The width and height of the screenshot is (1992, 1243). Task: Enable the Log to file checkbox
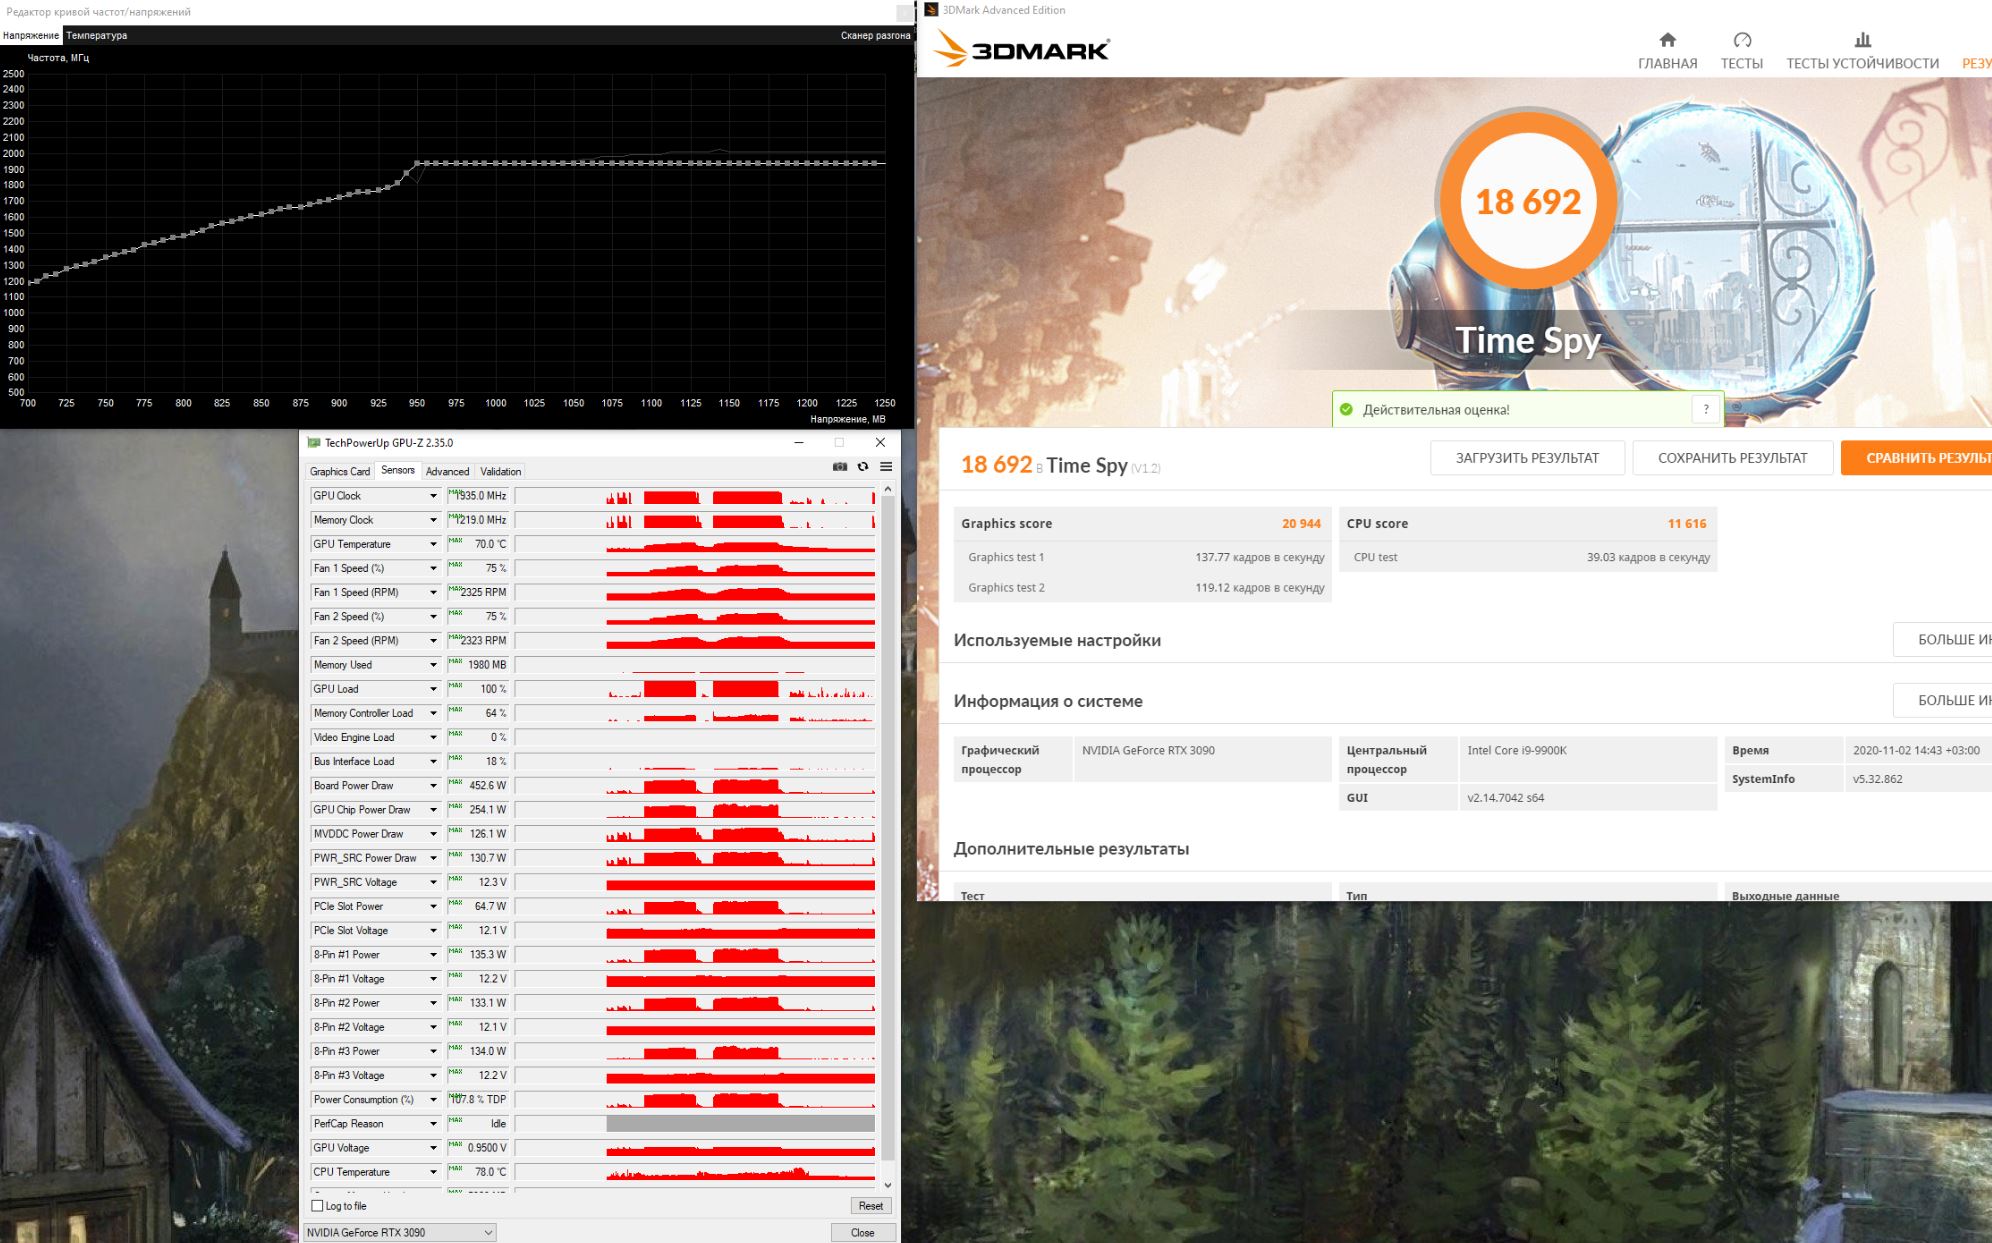(x=318, y=1206)
